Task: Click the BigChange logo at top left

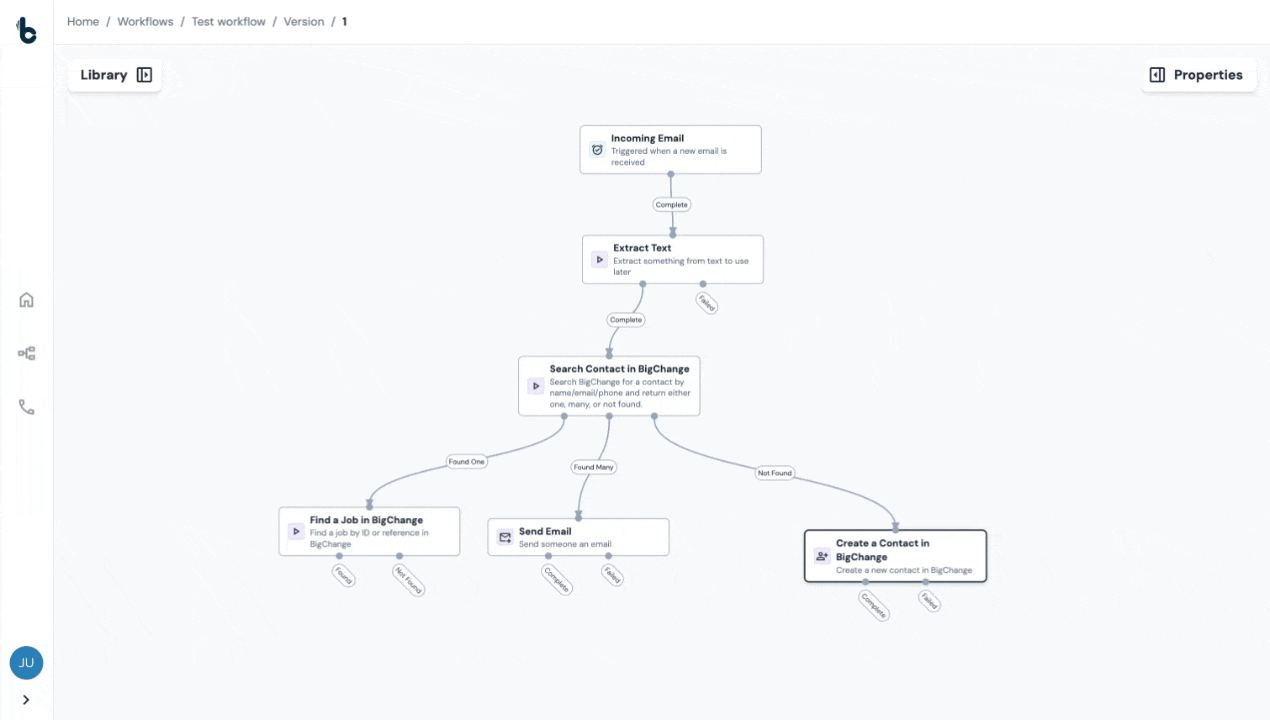Action: [26, 30]
